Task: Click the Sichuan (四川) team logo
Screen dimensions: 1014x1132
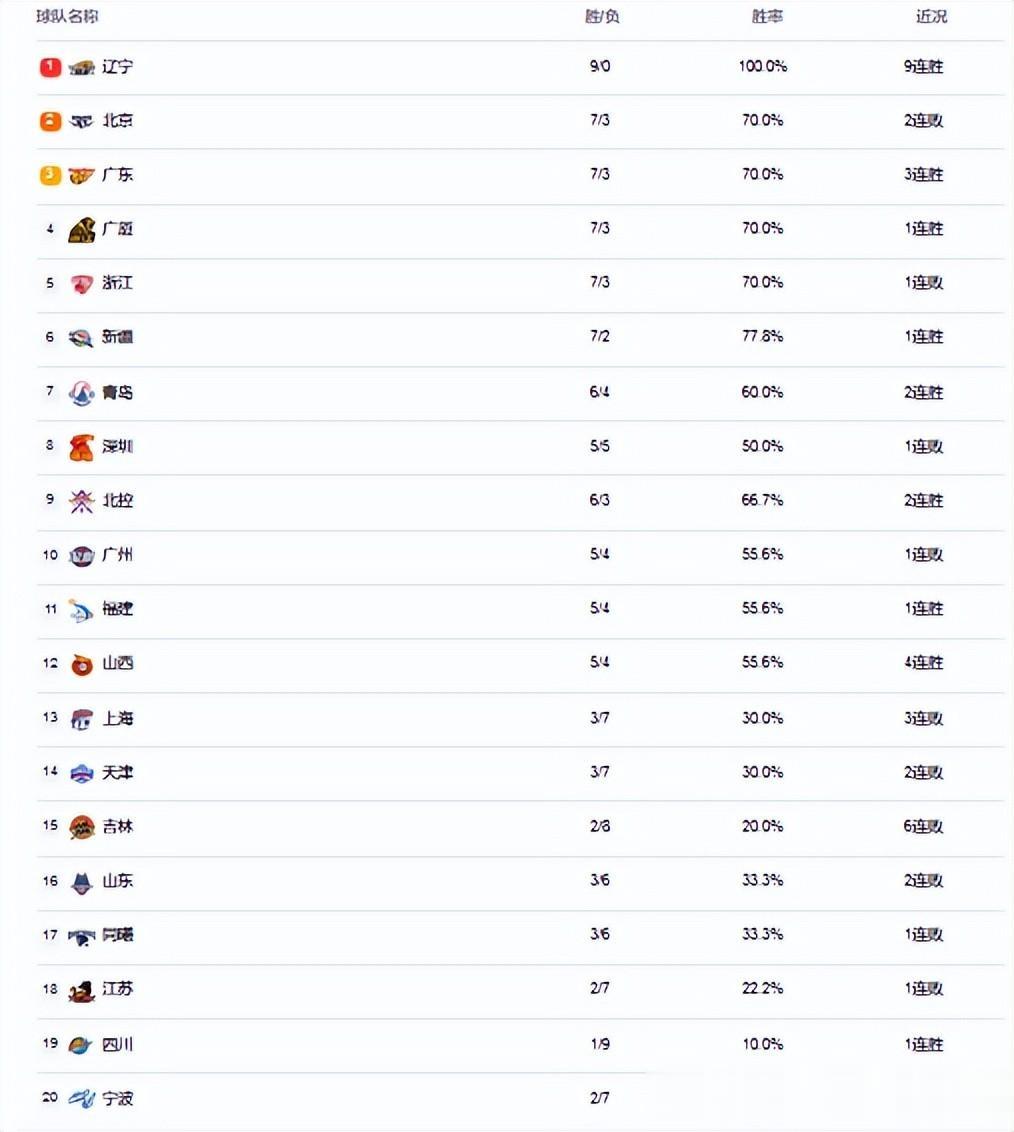Action: click(x=81, y=1045)
